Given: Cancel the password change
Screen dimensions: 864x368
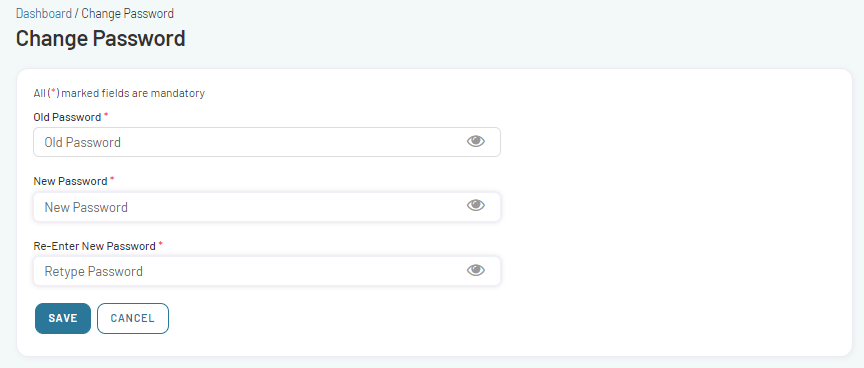Looking at the screenshot, I should [x=133, y=318].
